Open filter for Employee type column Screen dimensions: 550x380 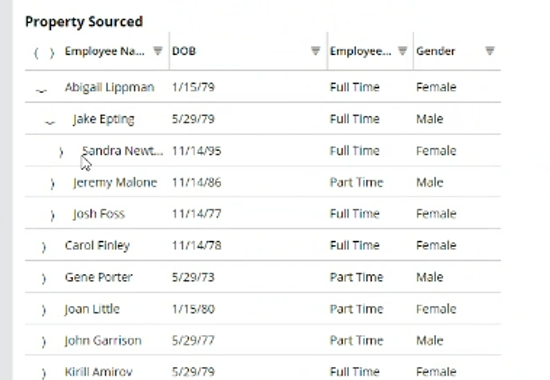[402, 51]
